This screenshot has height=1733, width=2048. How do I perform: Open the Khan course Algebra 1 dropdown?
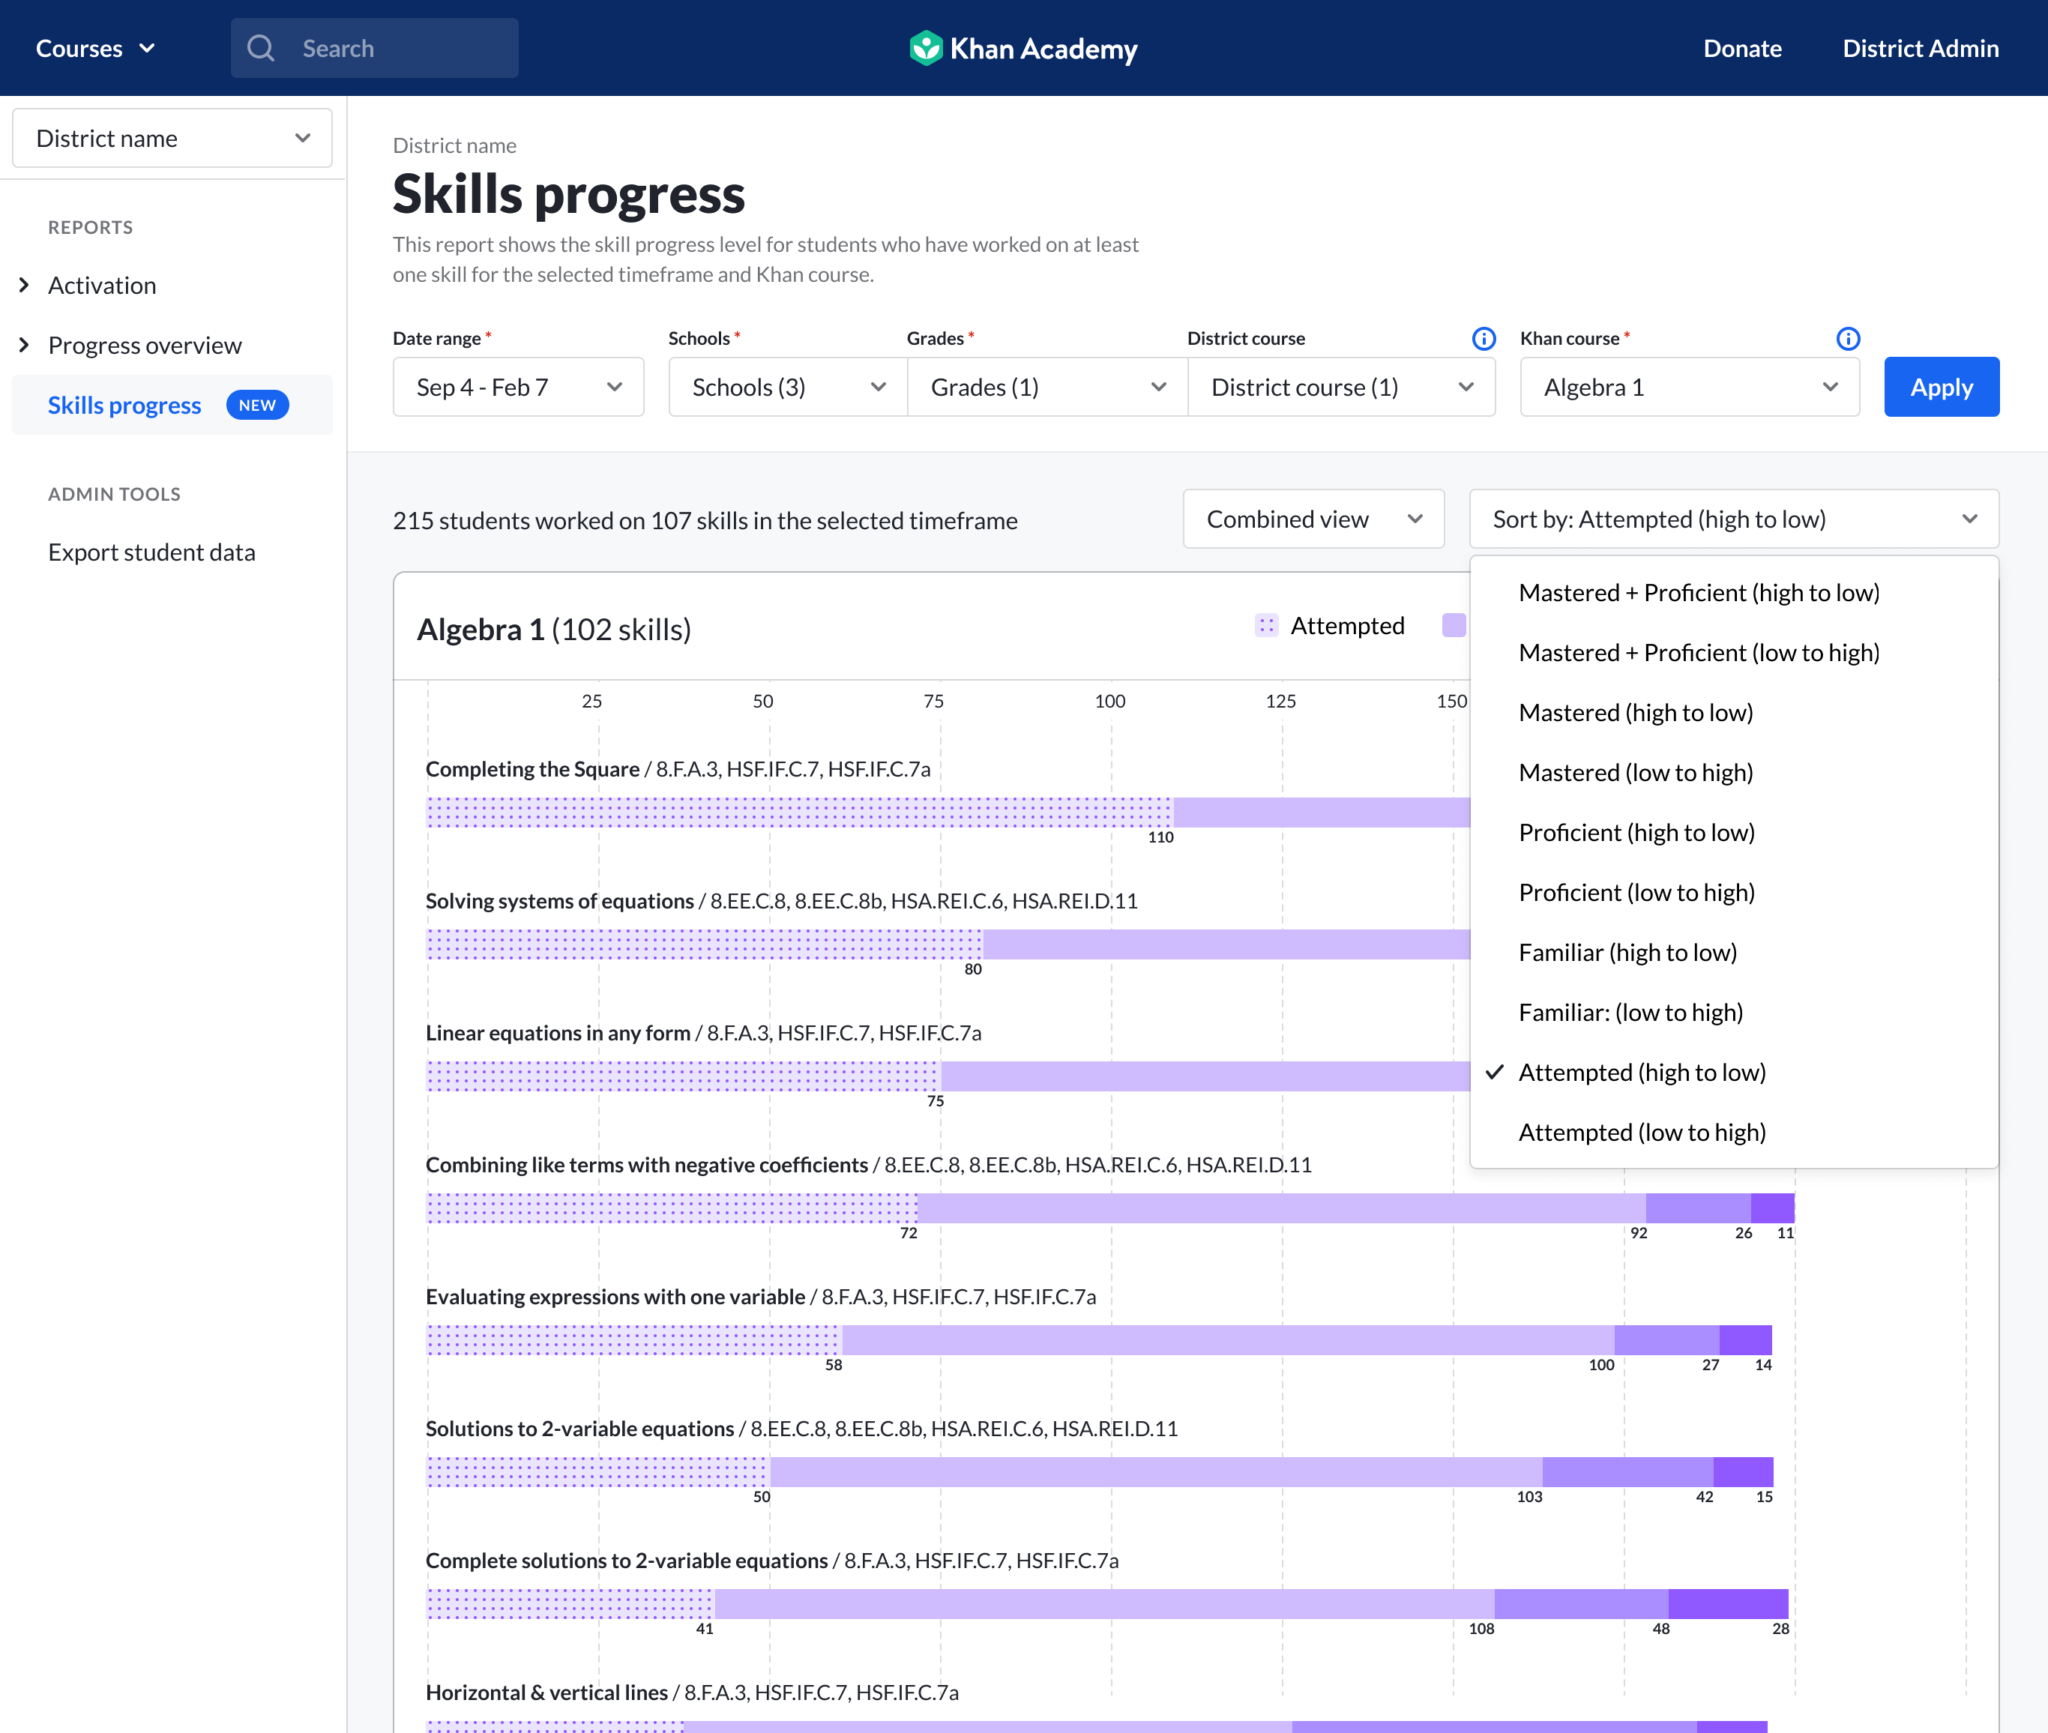click(1689, 387)
